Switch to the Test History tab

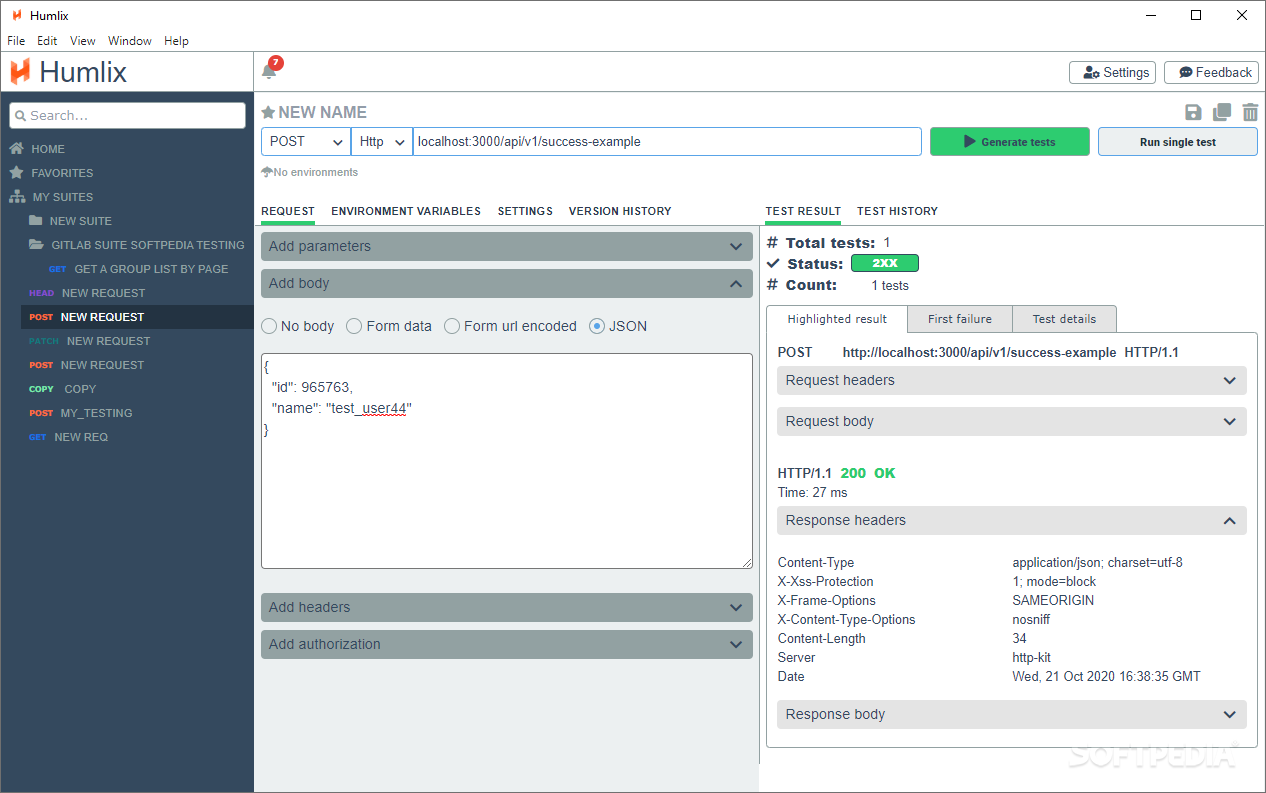tap(897, 211)
